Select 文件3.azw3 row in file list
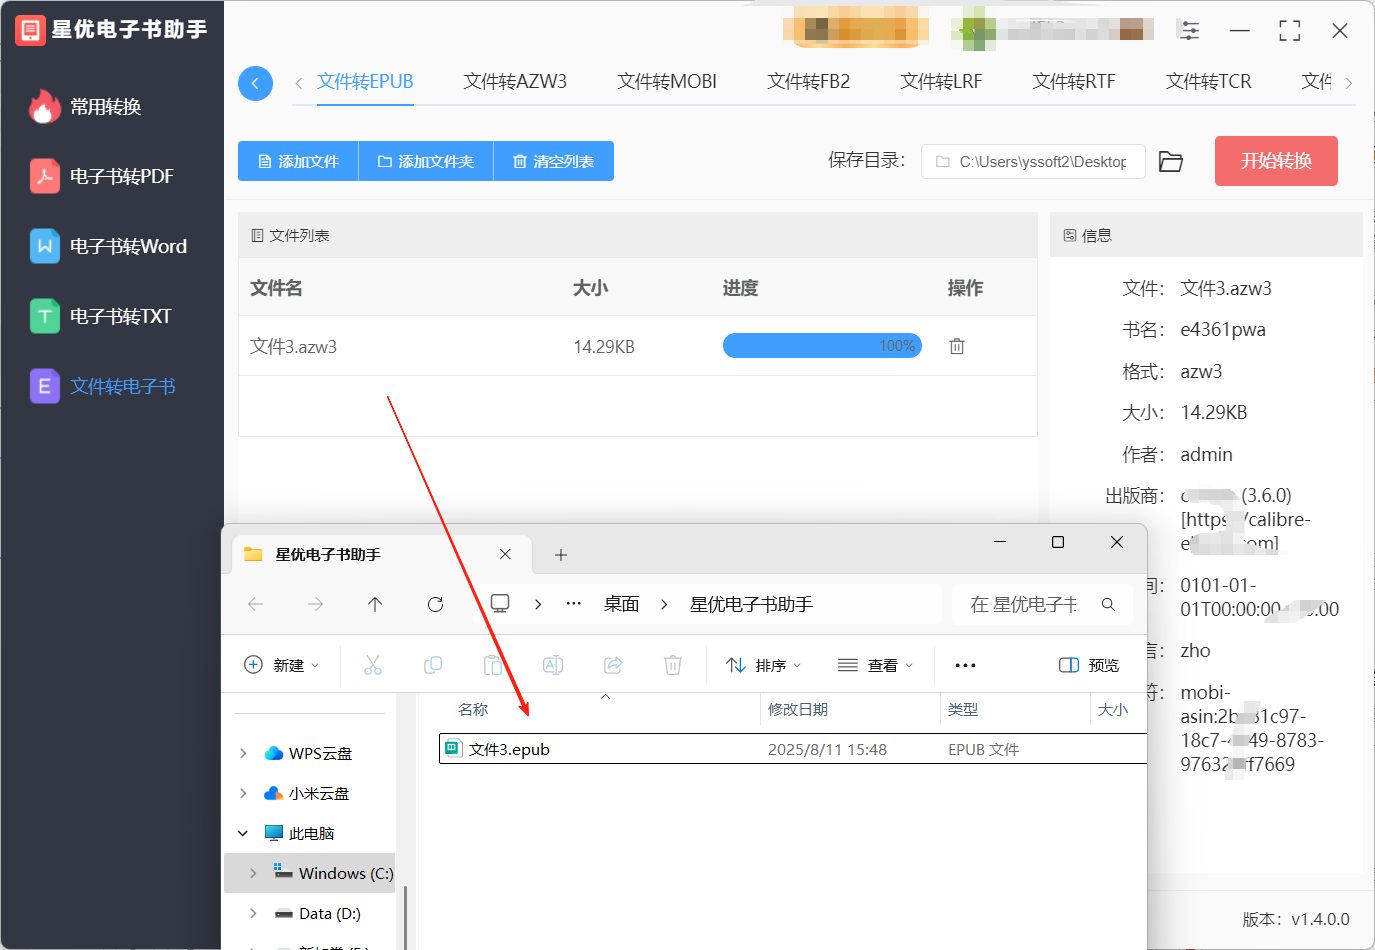 [637, 346]
